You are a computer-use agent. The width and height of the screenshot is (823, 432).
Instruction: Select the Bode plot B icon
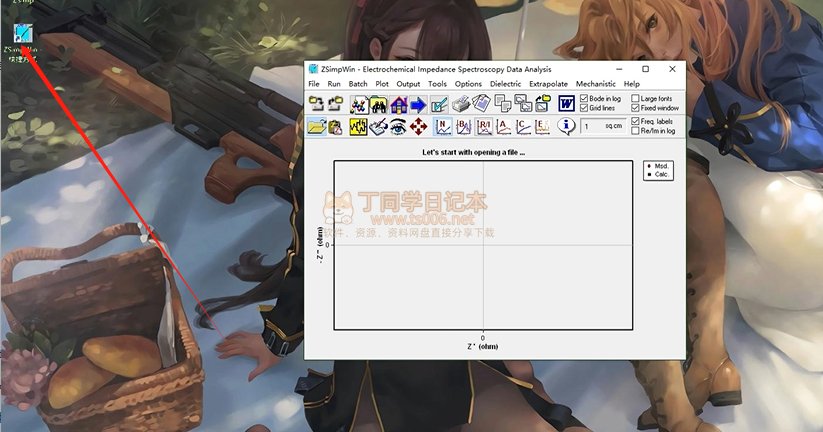pos(462,126)
